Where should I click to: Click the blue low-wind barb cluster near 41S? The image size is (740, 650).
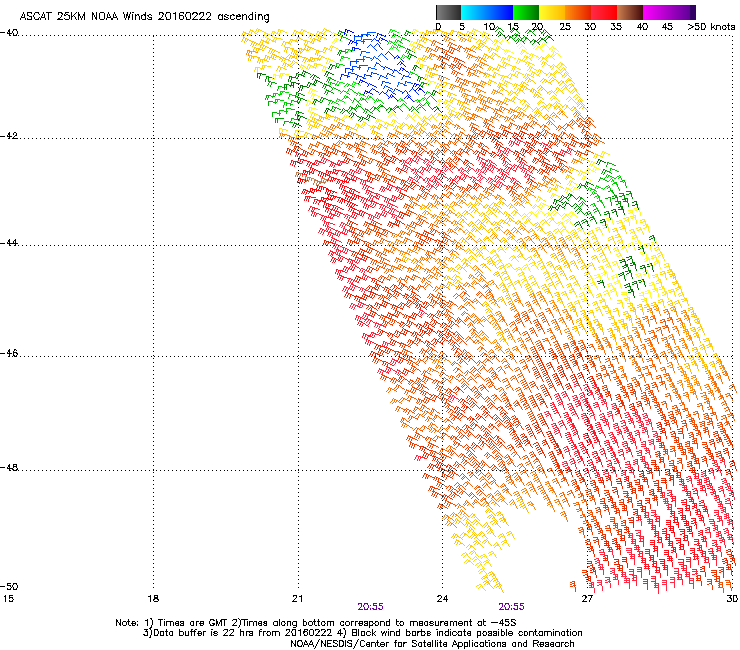coord(380,64)
